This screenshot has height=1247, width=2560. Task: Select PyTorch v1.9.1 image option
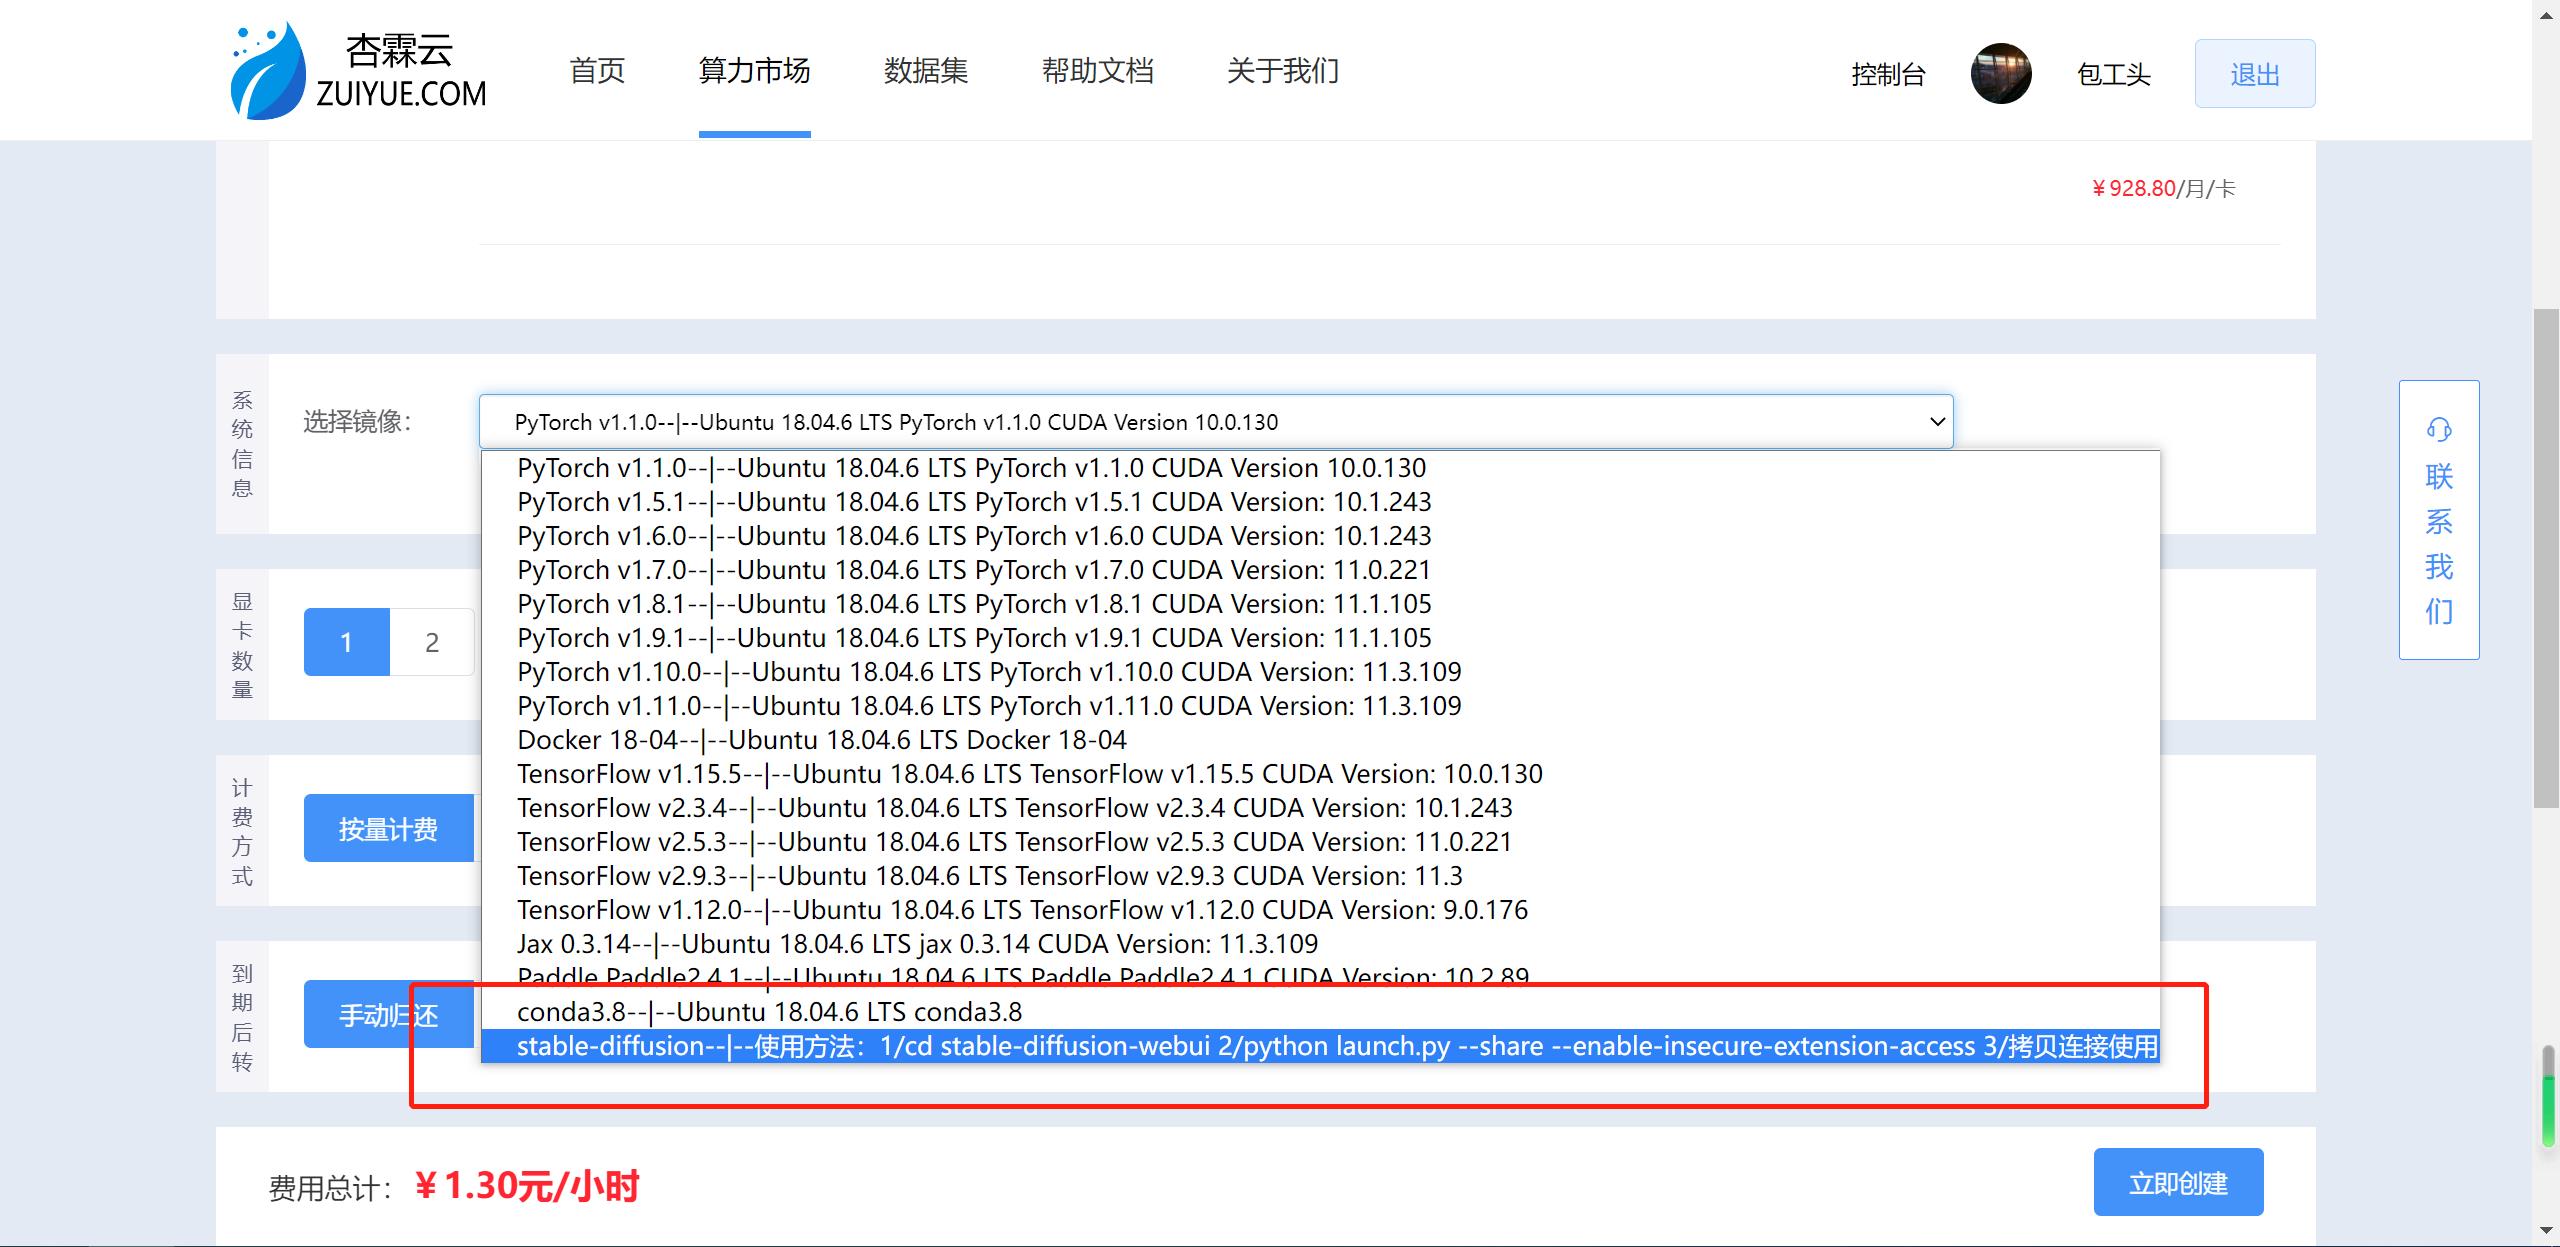click(1320, 638)
